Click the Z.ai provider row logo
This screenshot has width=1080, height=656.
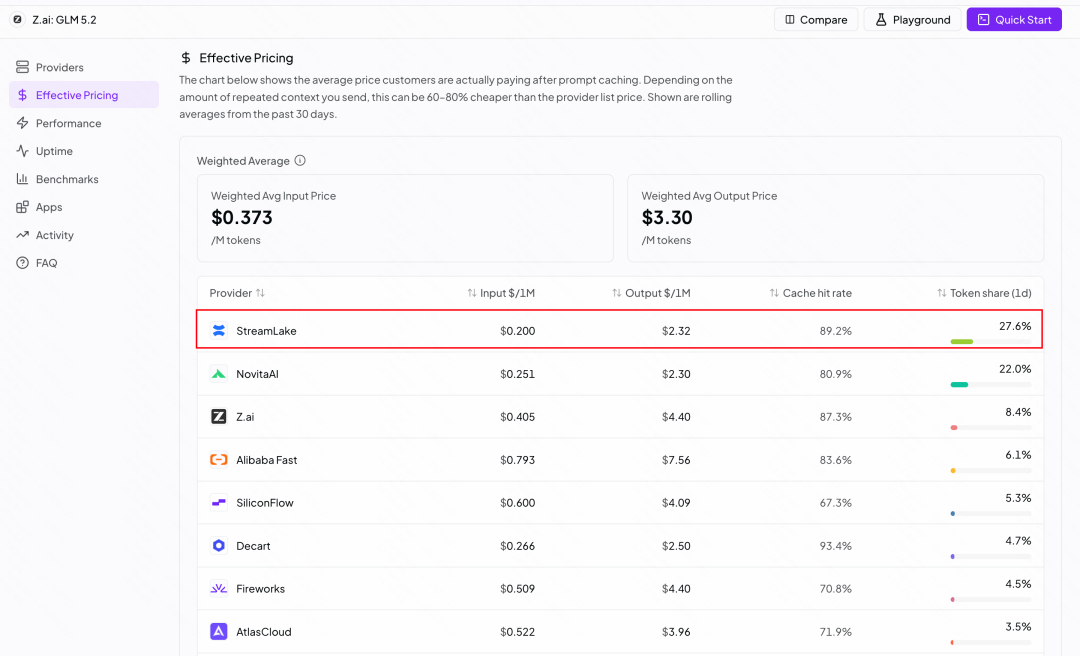click(218, 417)
